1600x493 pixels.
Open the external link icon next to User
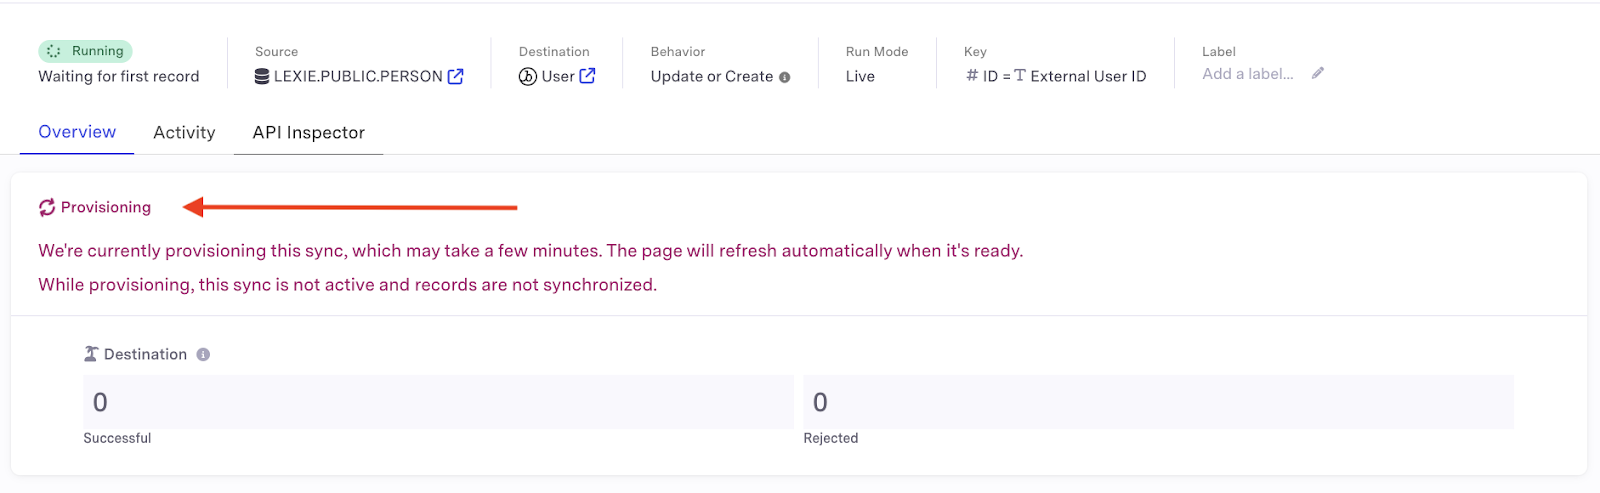coord(588,76)
